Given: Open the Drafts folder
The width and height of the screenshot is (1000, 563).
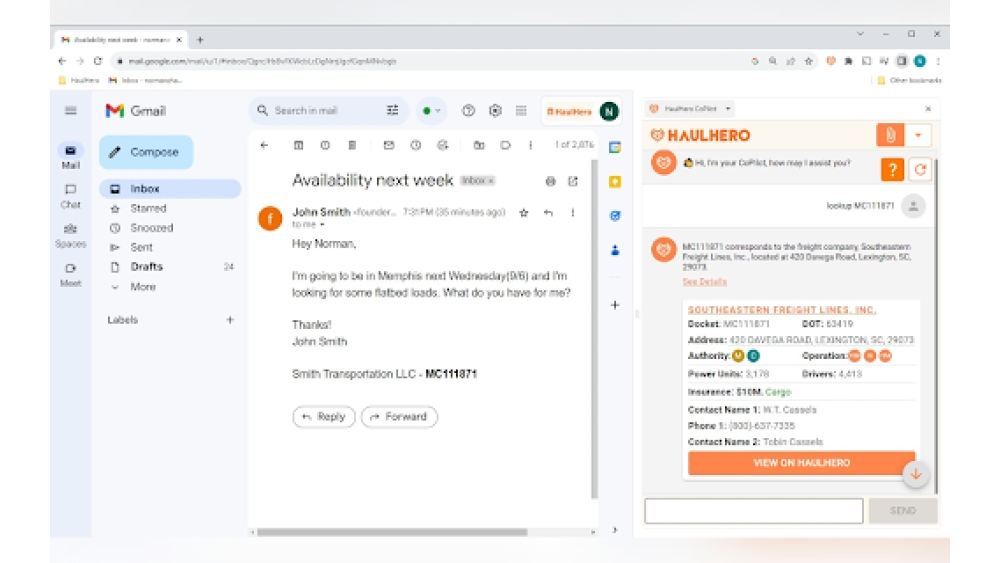Looking at the screenshot, I should point(146,267).
